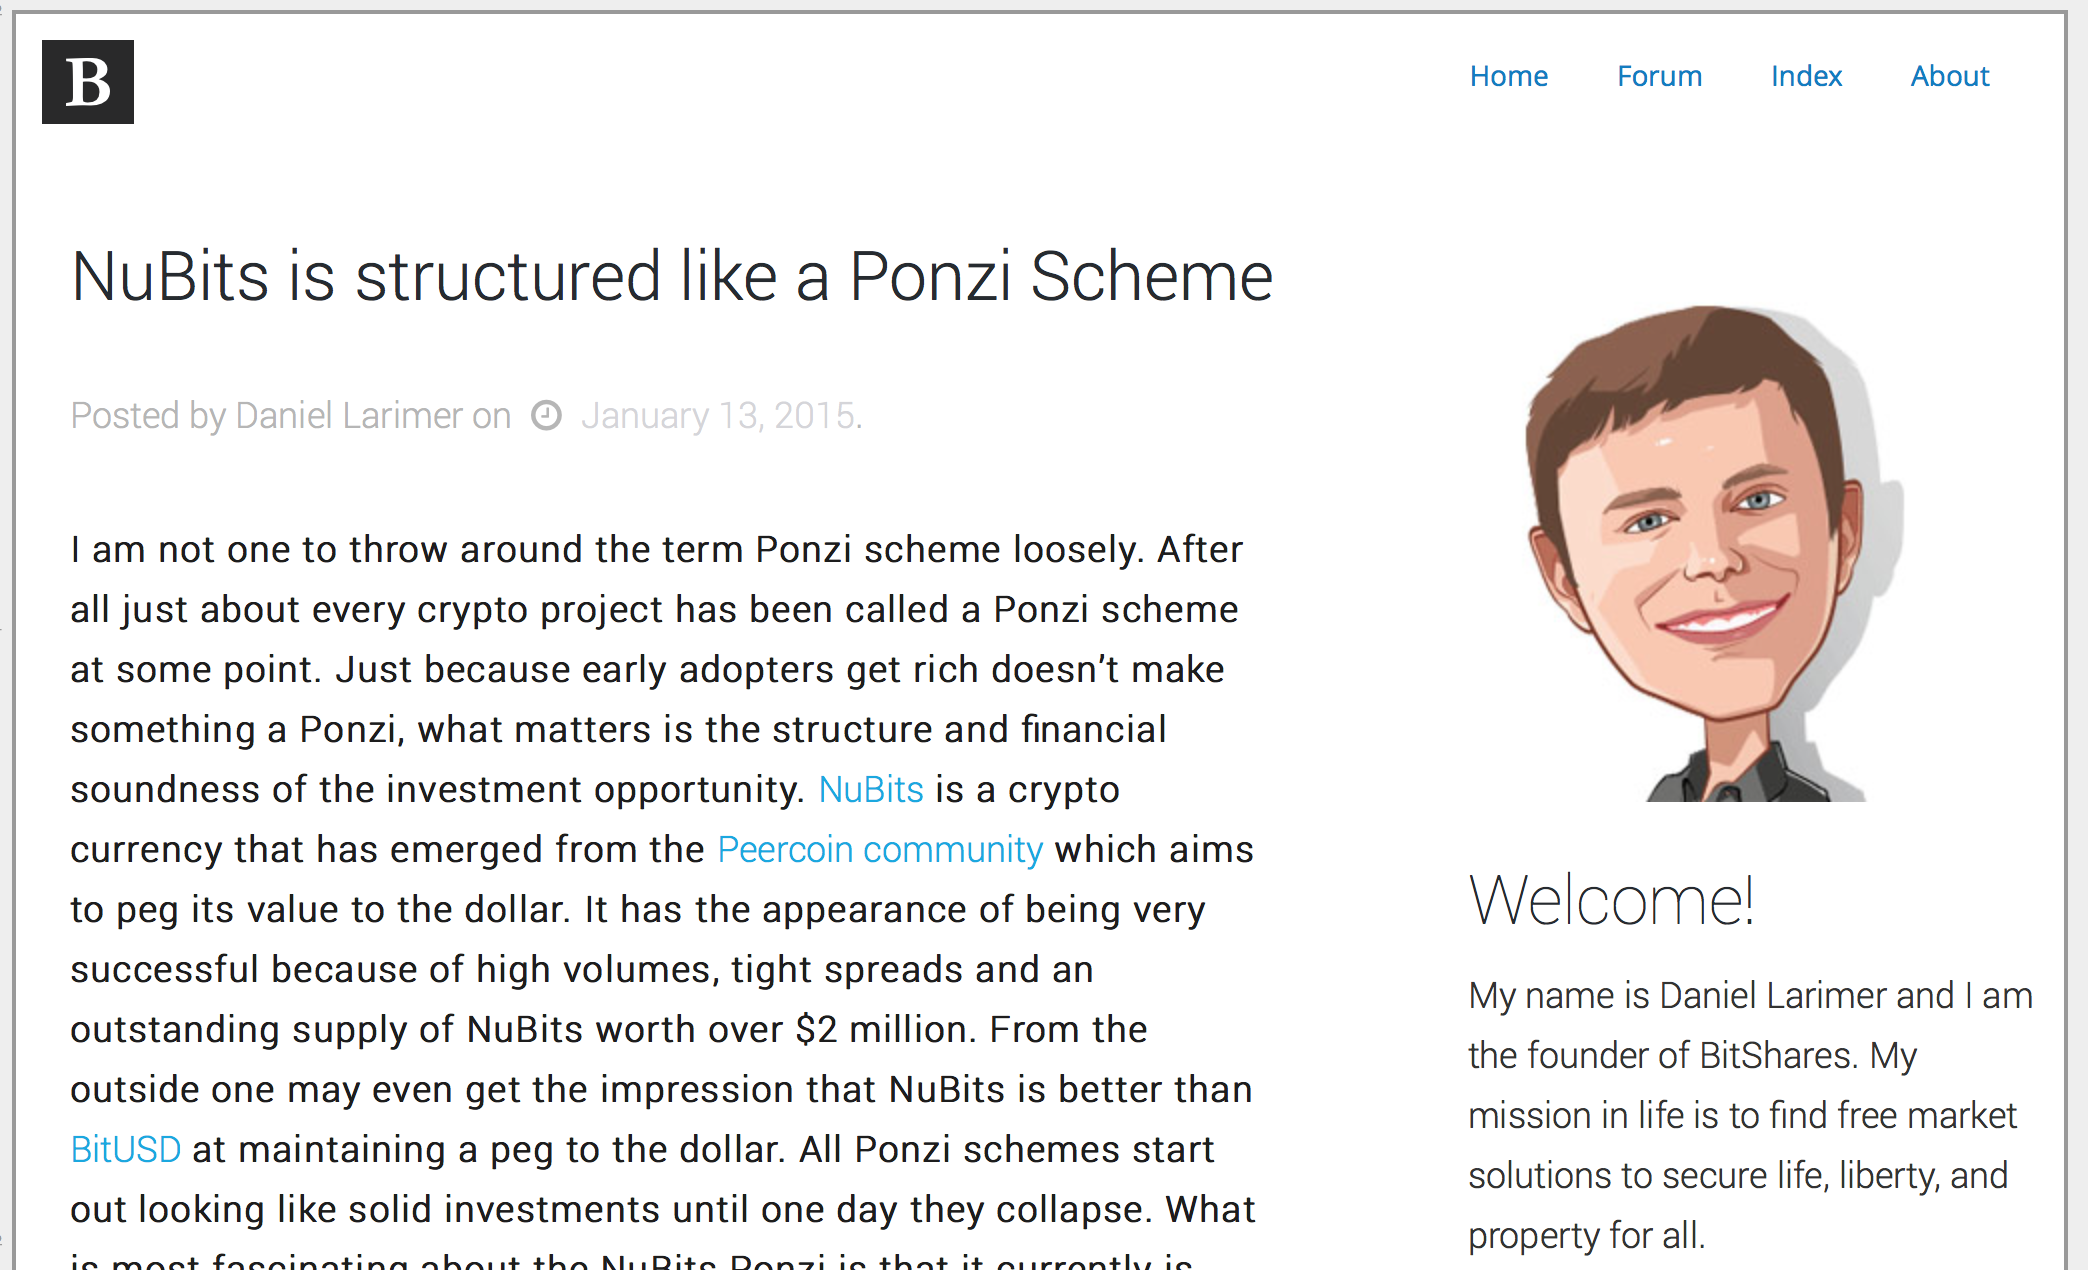Go to the Forum page
Viewport: 2088px width, 1270px height.
pos(1659,76)
